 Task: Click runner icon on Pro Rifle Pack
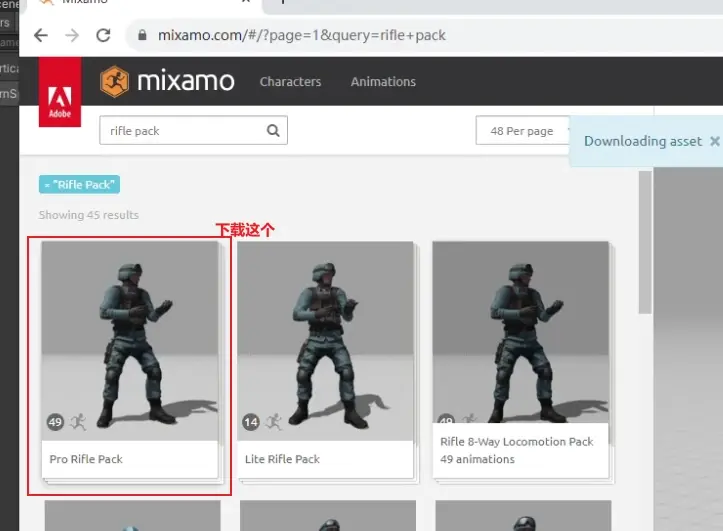click(x=78, y=422)
